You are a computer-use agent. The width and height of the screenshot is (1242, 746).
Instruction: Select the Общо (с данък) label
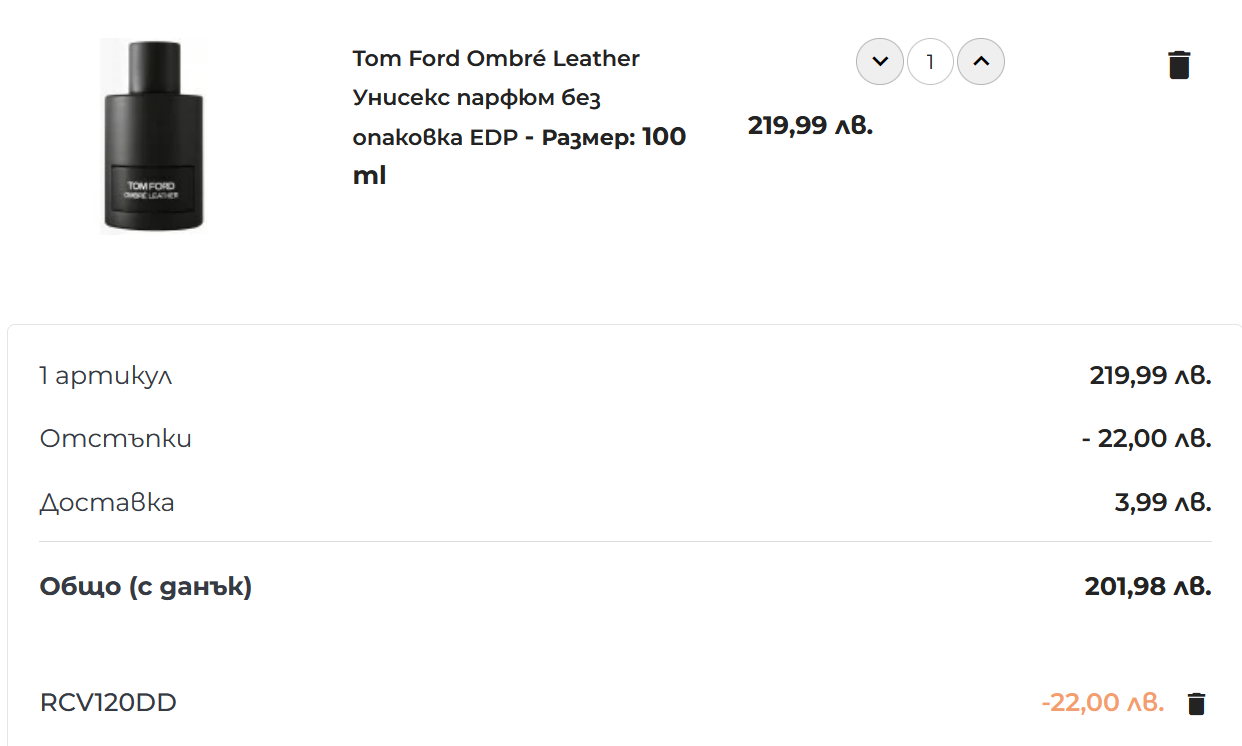146,586
